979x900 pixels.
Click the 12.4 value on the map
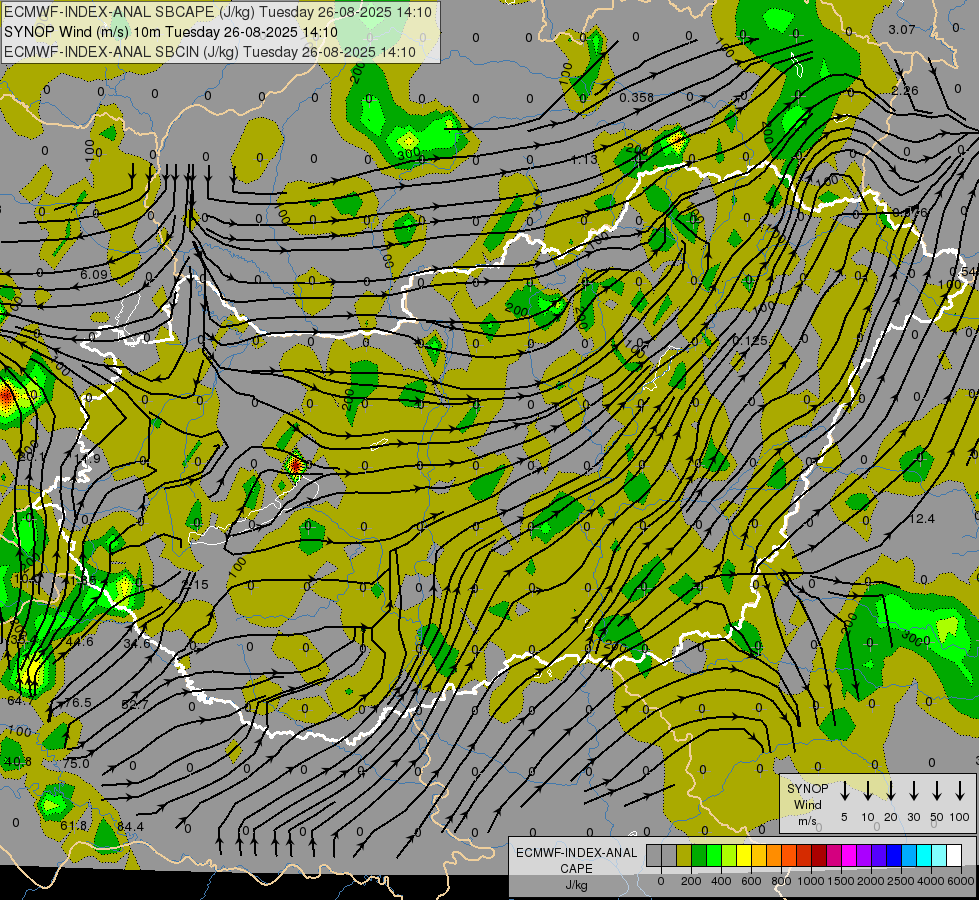(922, 518)
